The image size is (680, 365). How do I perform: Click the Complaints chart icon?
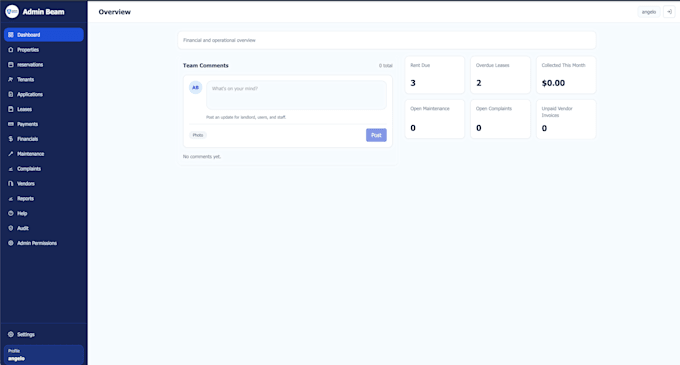[11, 169]
